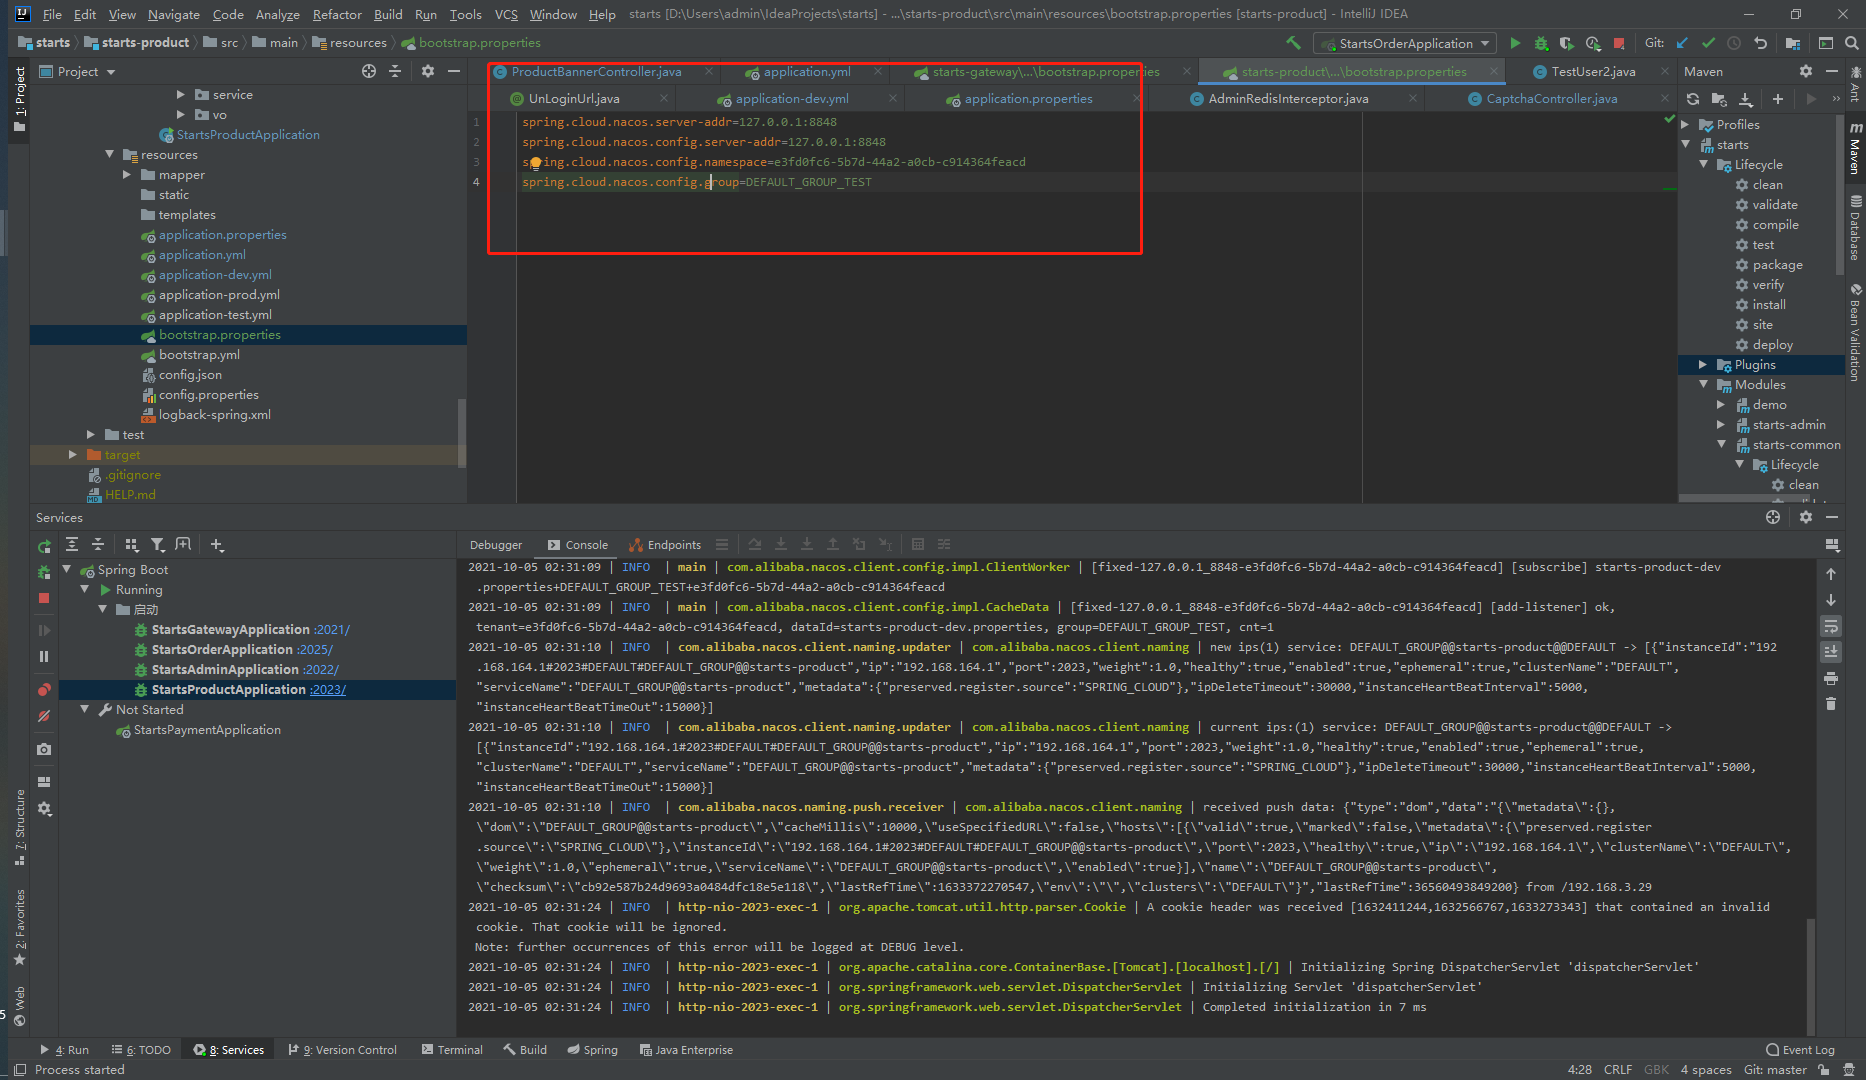Open the StartsOrderApplication run configuration dropdown
The height and width of the screenshot is (1080, 1866).
pyautogui.click(x=1406, y=43)
